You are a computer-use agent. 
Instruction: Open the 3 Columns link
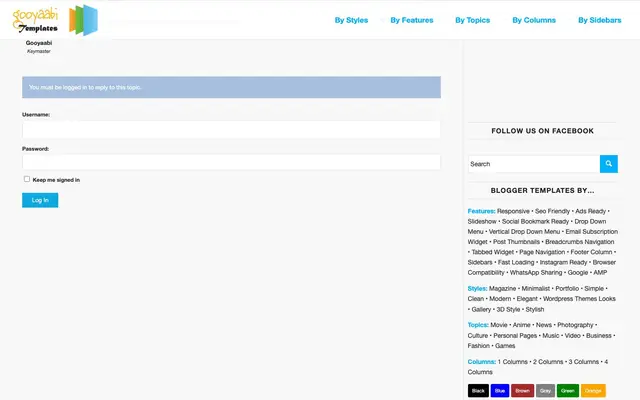[x=584, y=362]
